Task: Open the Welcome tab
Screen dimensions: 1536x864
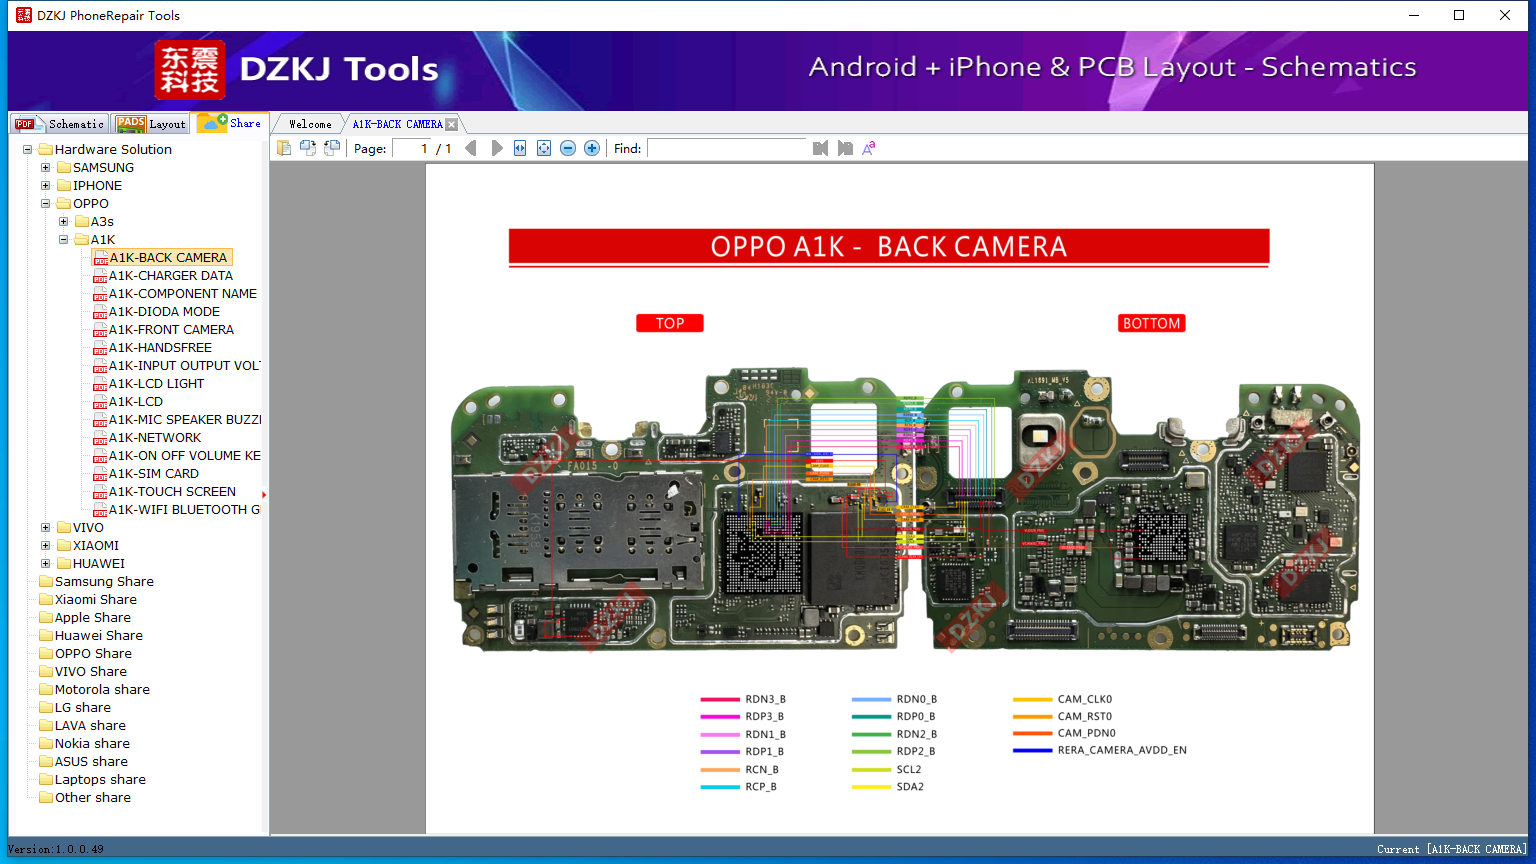Action: (310, 124)
